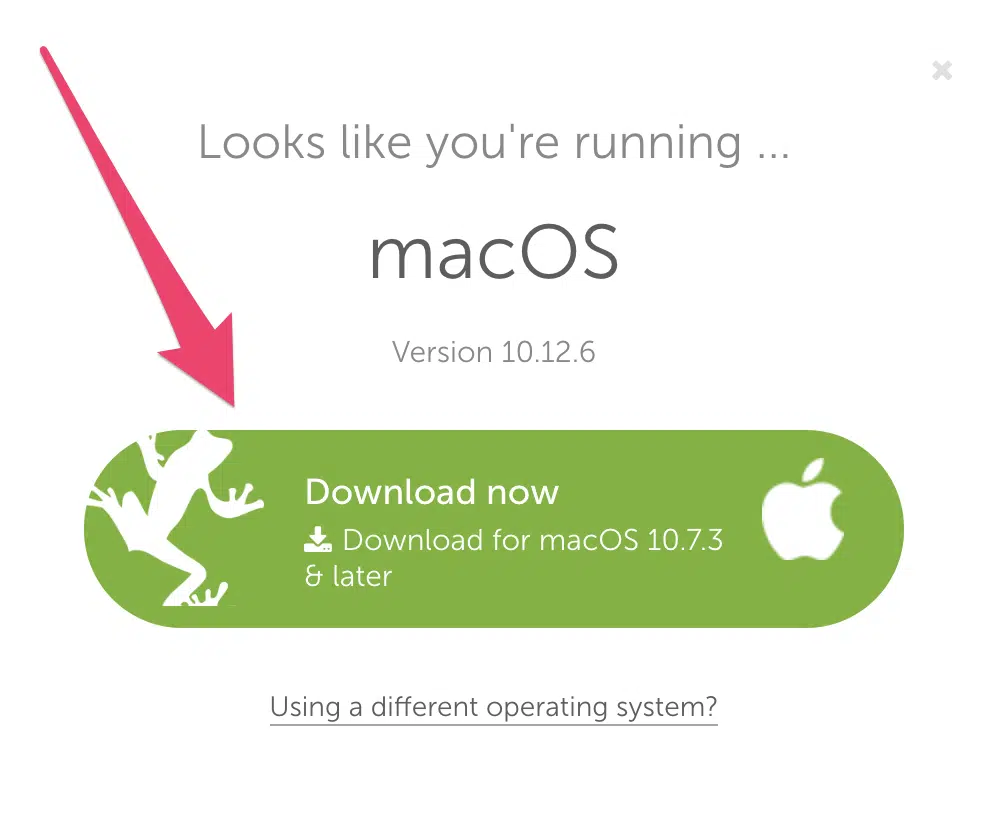The image size is (998, 822).
Task: Click "10.7.3" version number on green button
Action: [x=685, y=540]
